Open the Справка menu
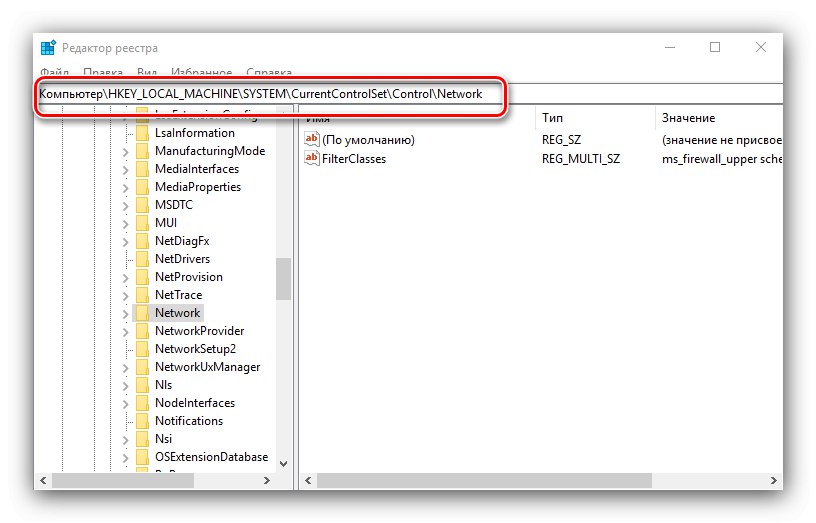 tap(269, 72)
